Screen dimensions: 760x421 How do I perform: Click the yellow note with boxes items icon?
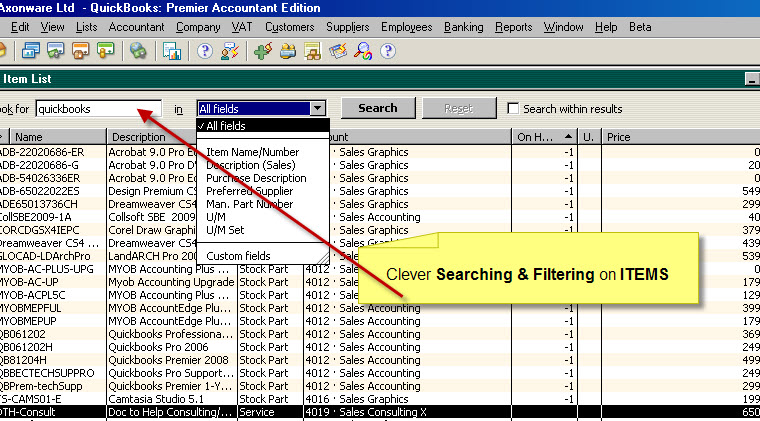313,51
